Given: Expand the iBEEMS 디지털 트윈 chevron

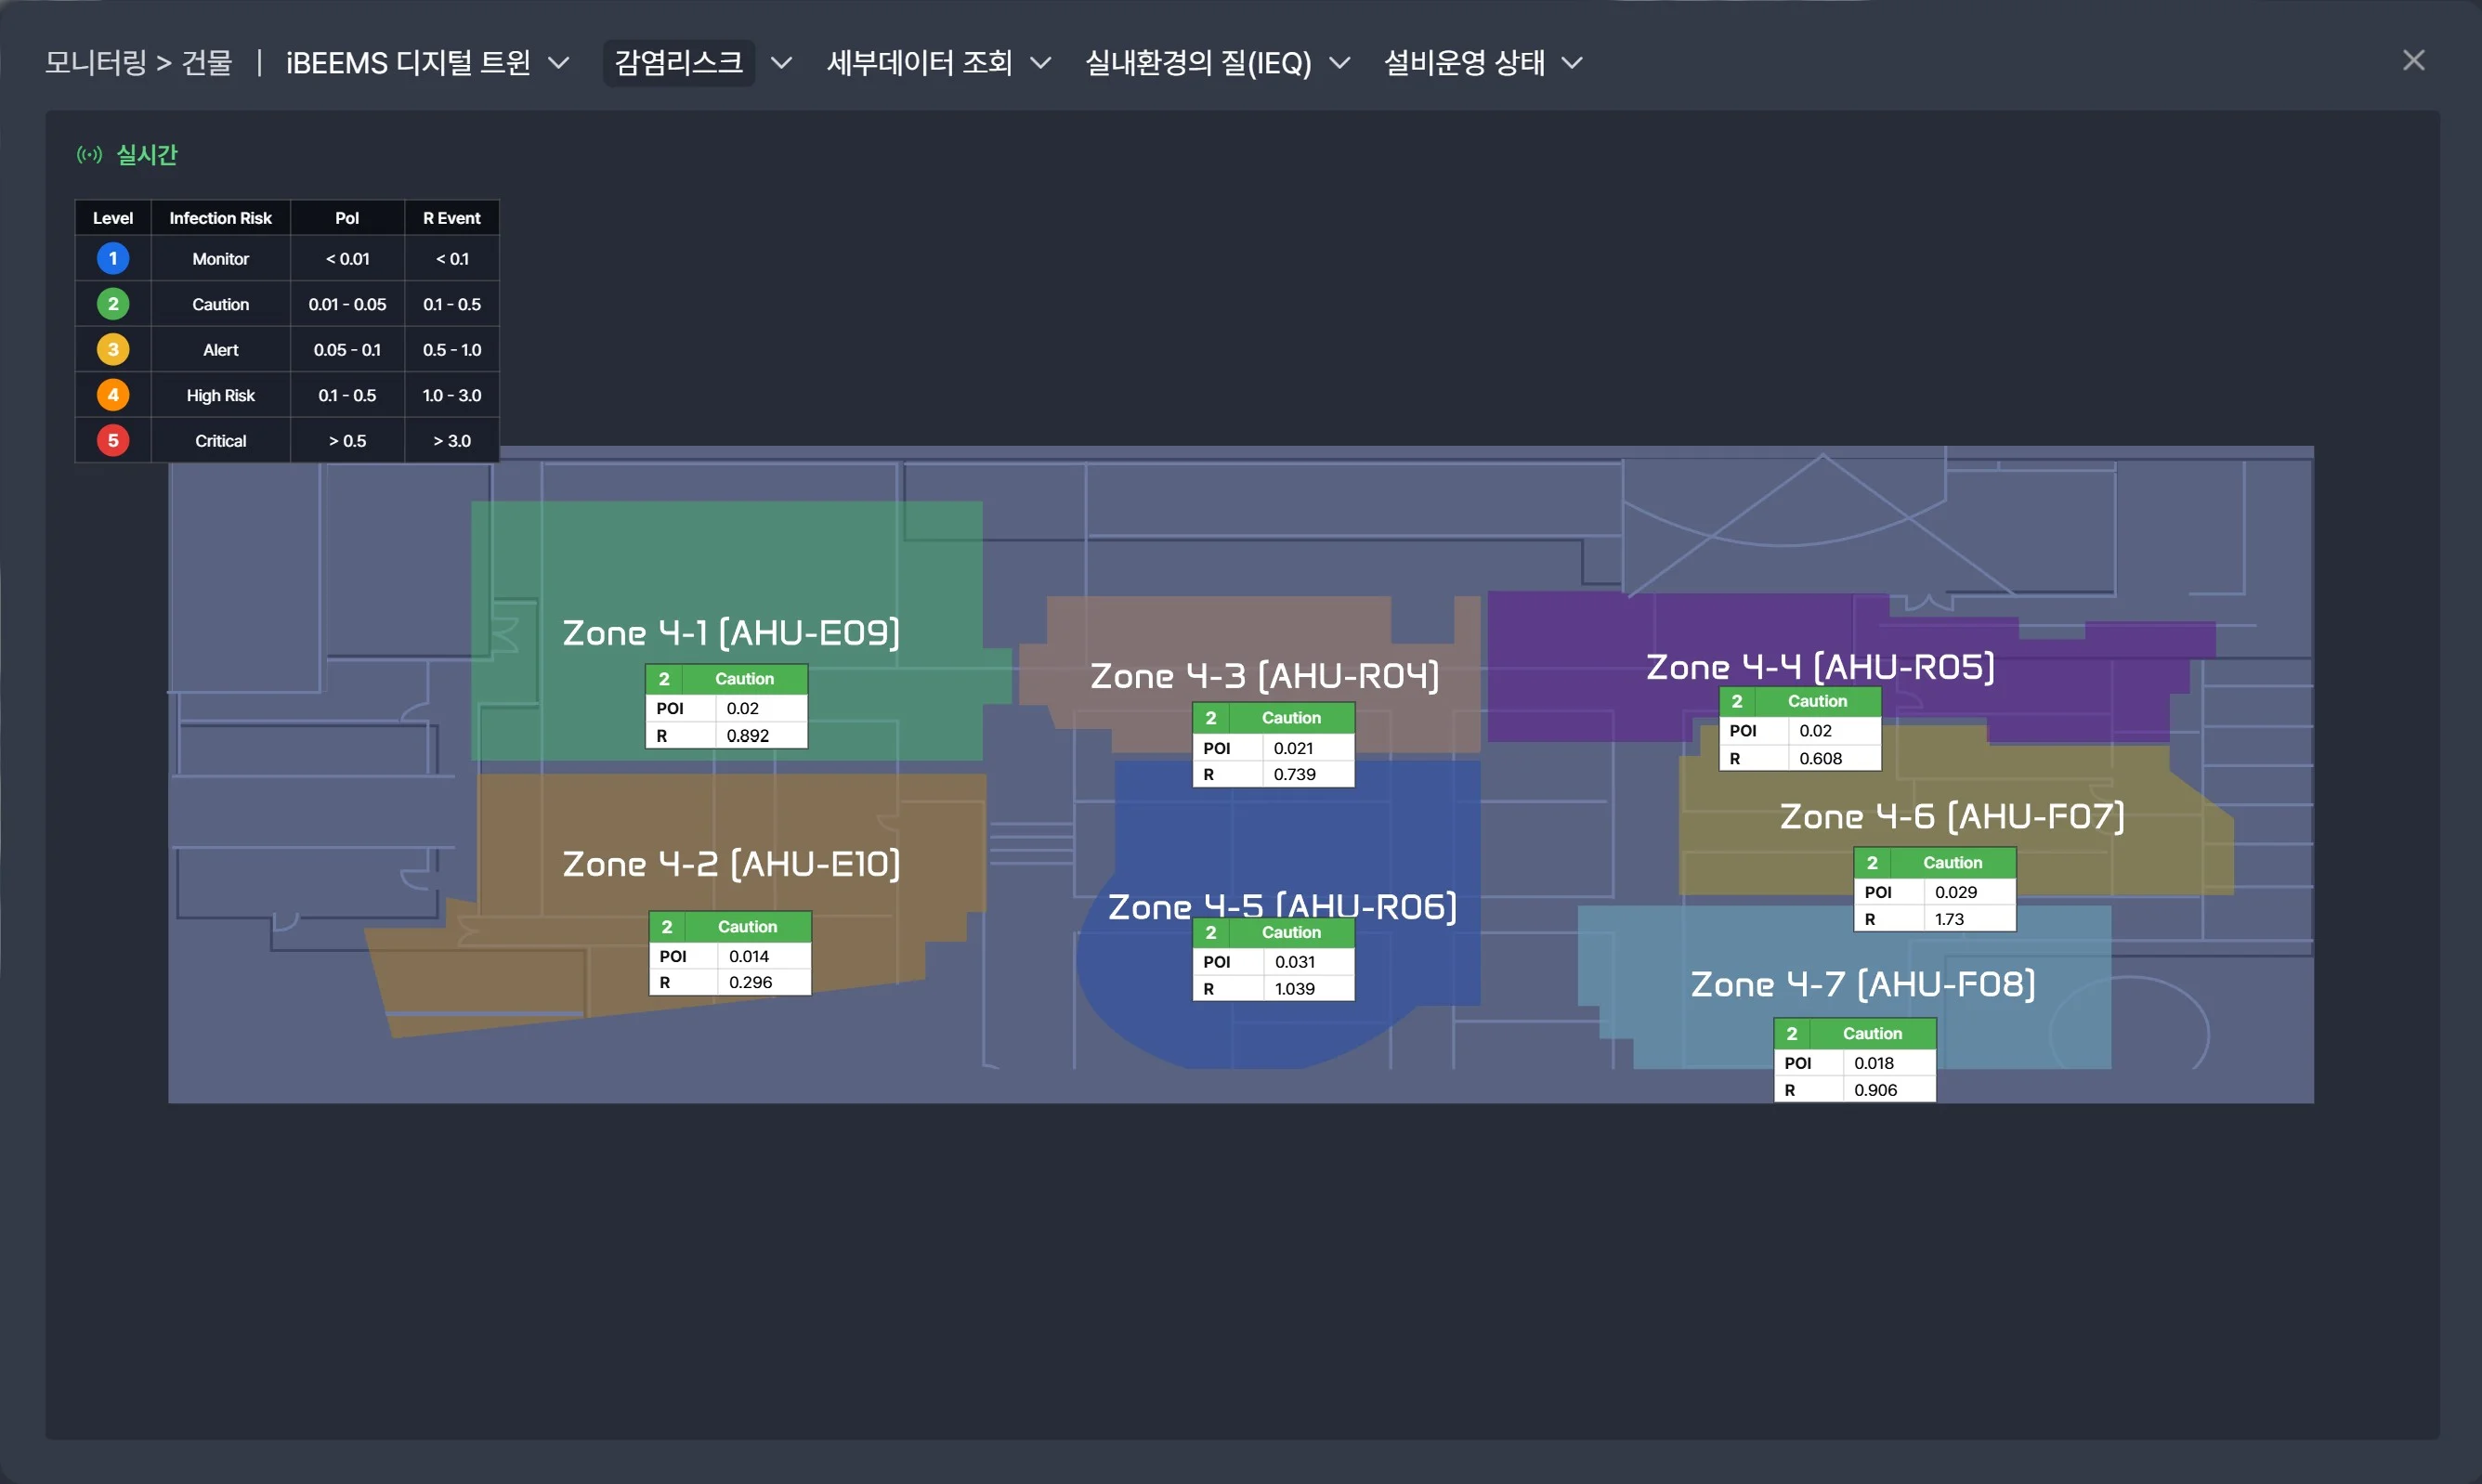Looking at the screenshot, I should [x=559, y=64].
